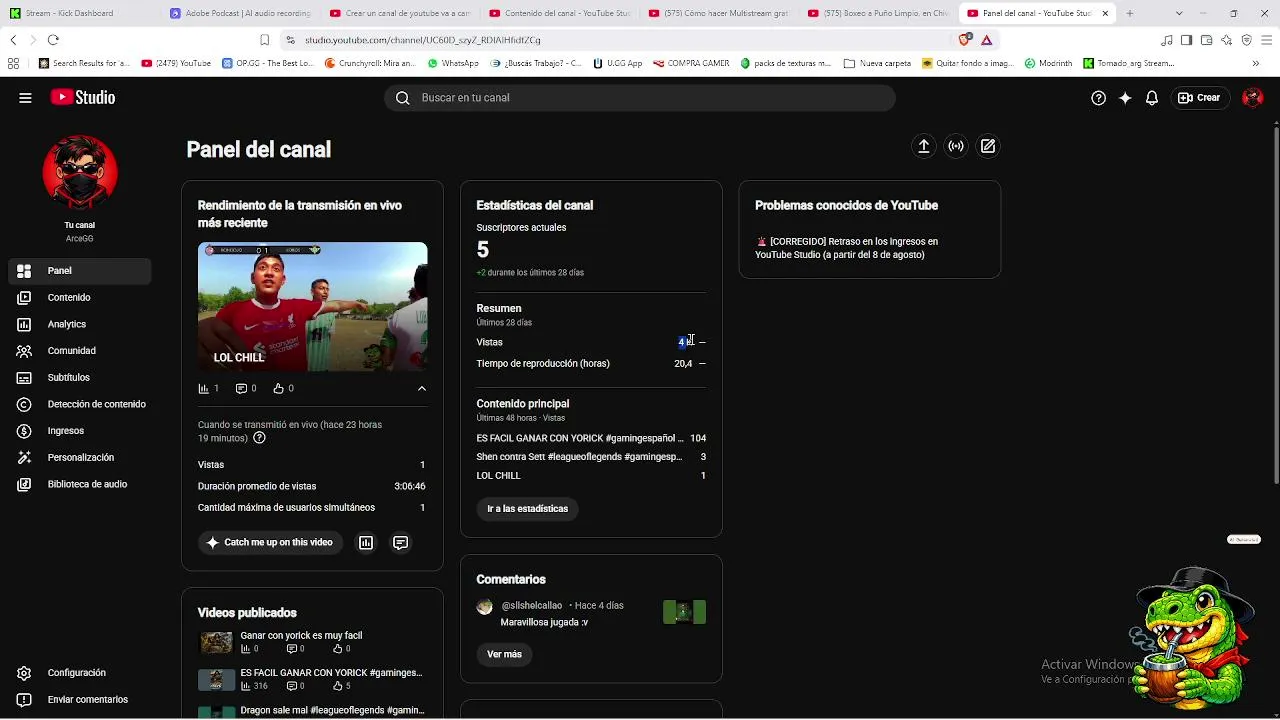Screen dimensions: 1280x720
Task: Click help icon next to live stream time
Action: pos(259,438)
